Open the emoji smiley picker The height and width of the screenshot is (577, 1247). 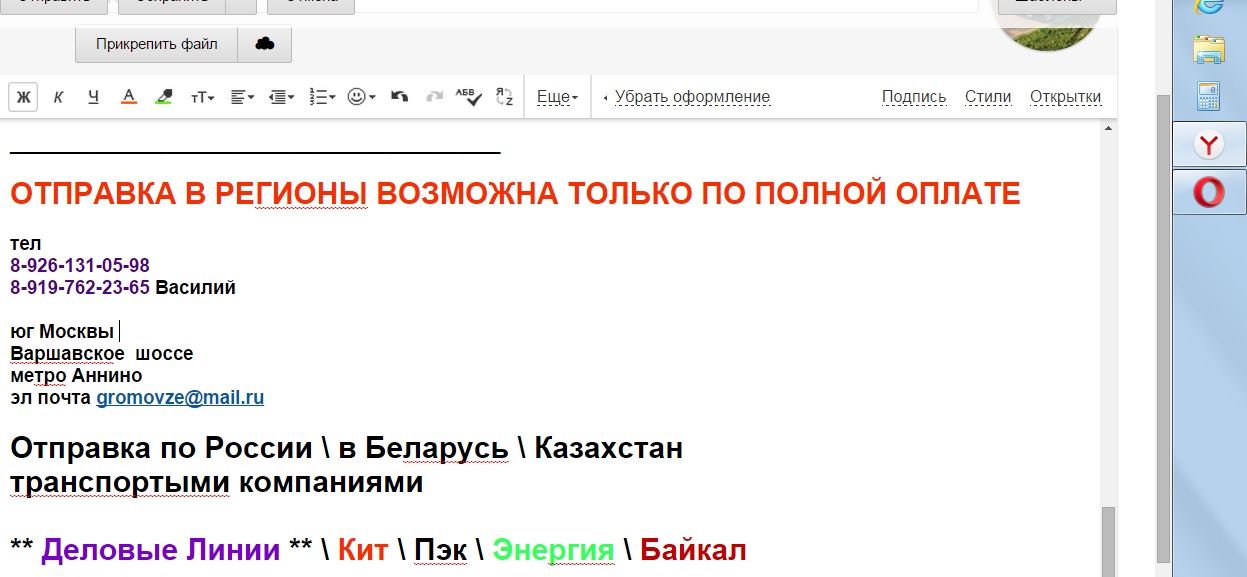[361, 97]
